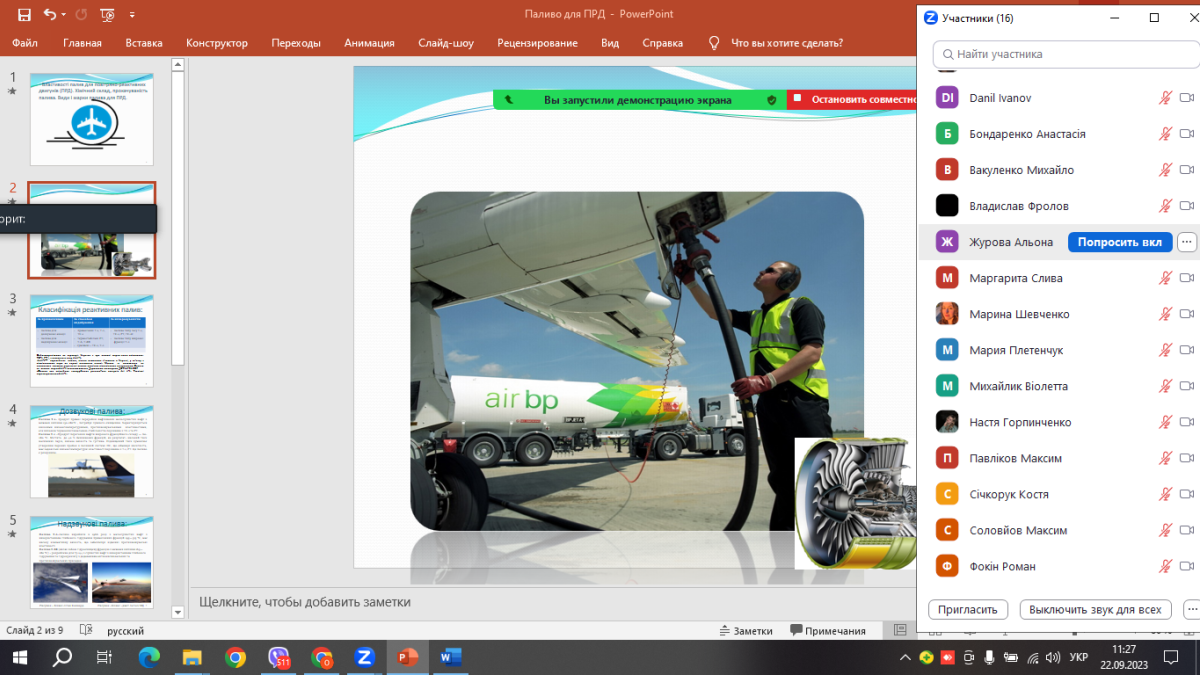The height and width of the screenshot is (675, 1200).
Task: Expand the Undo history dropdown arrow
Action: click(x=65, y=15)
